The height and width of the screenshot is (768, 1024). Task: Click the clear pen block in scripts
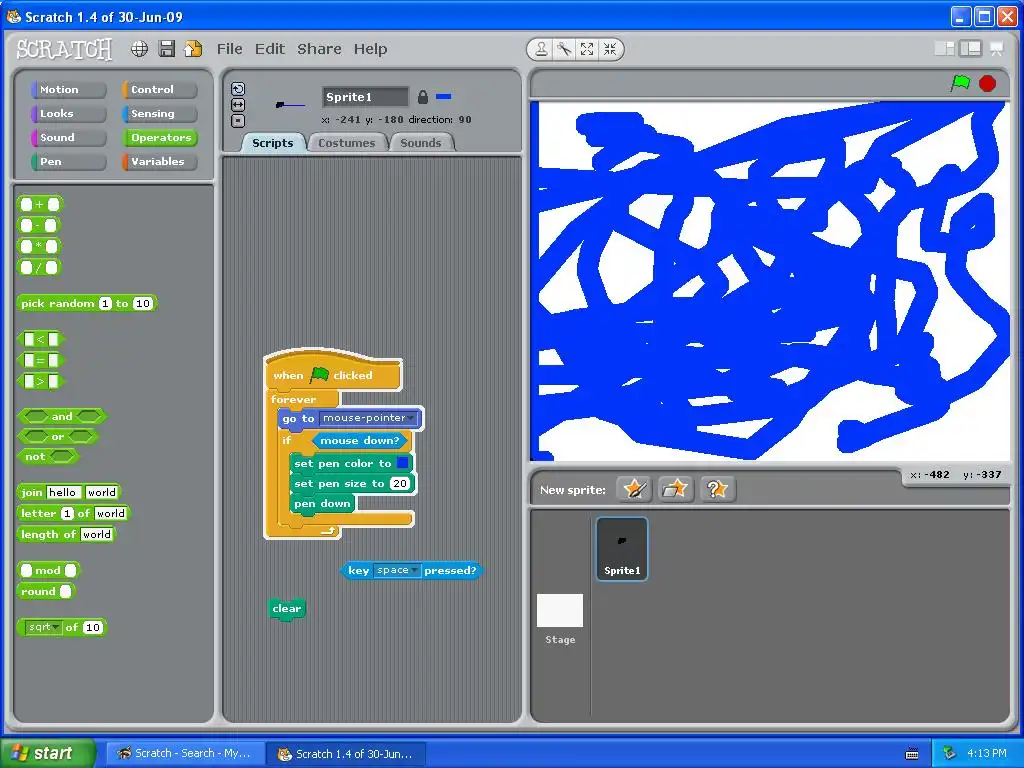pyautogui.click(x=286, y=609)
